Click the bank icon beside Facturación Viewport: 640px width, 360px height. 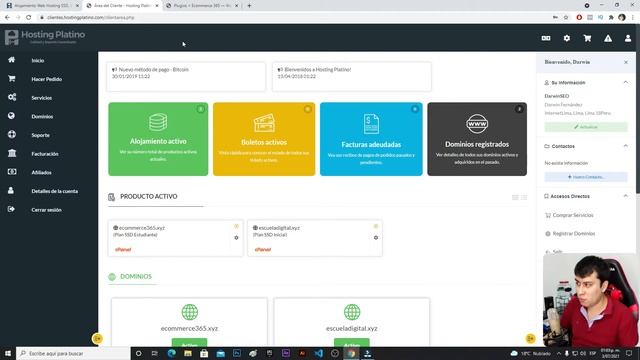(12, 153)
